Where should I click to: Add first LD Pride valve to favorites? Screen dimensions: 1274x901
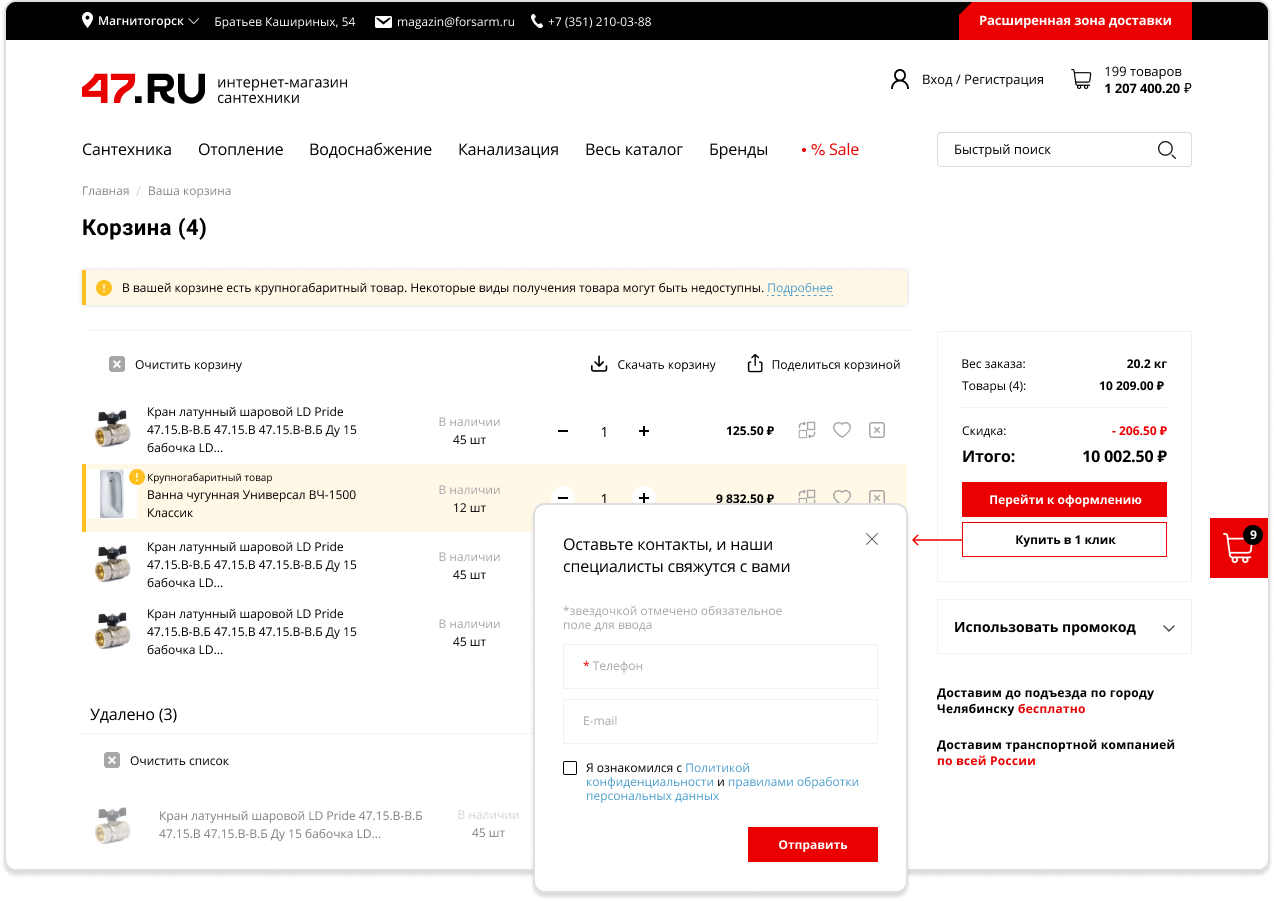[x=842, y=430]
